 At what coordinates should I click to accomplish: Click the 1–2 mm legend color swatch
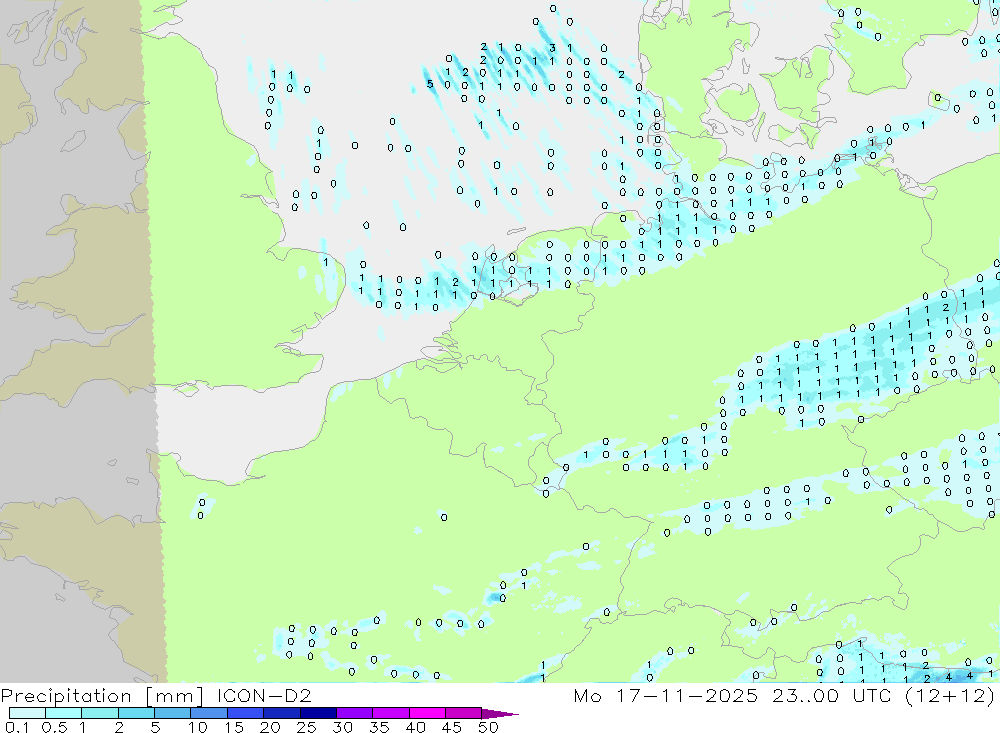pos(100,713)
